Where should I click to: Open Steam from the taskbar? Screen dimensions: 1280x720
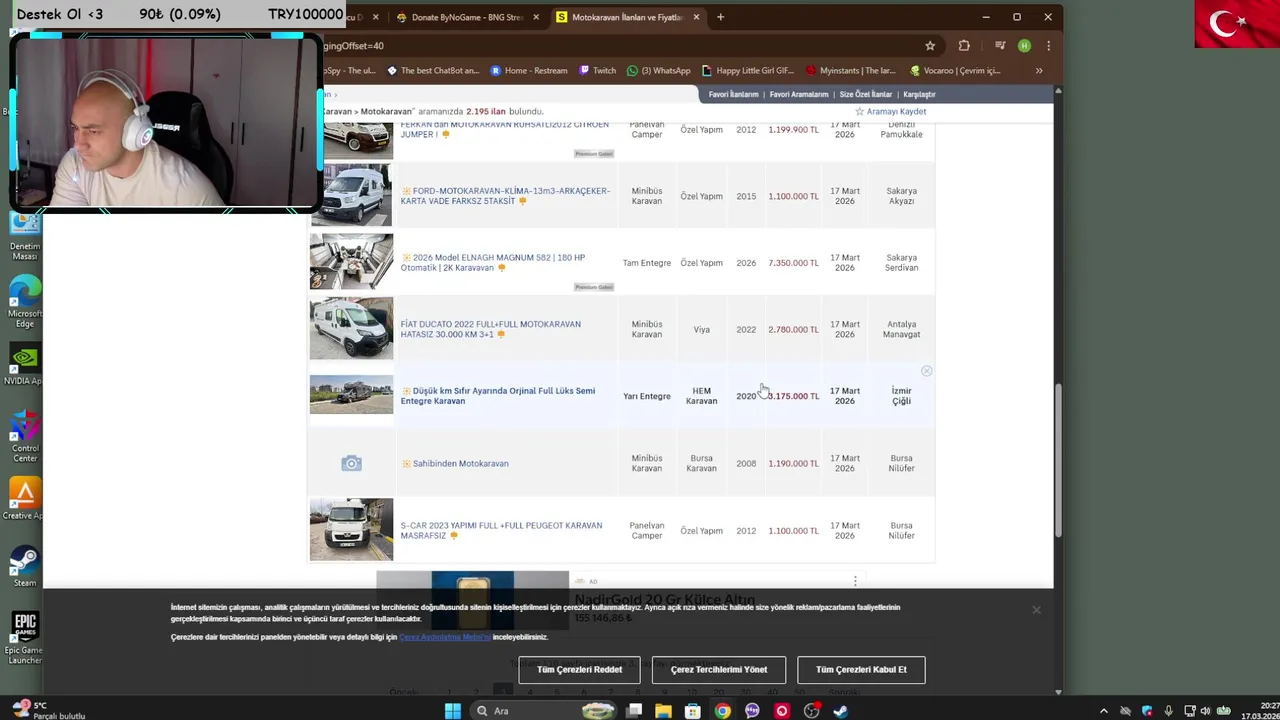[x=841, y=711]
